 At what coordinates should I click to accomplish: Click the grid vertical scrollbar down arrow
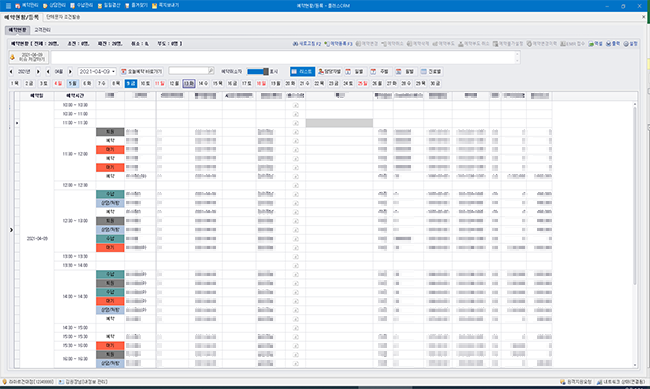(x=635, y=365)
